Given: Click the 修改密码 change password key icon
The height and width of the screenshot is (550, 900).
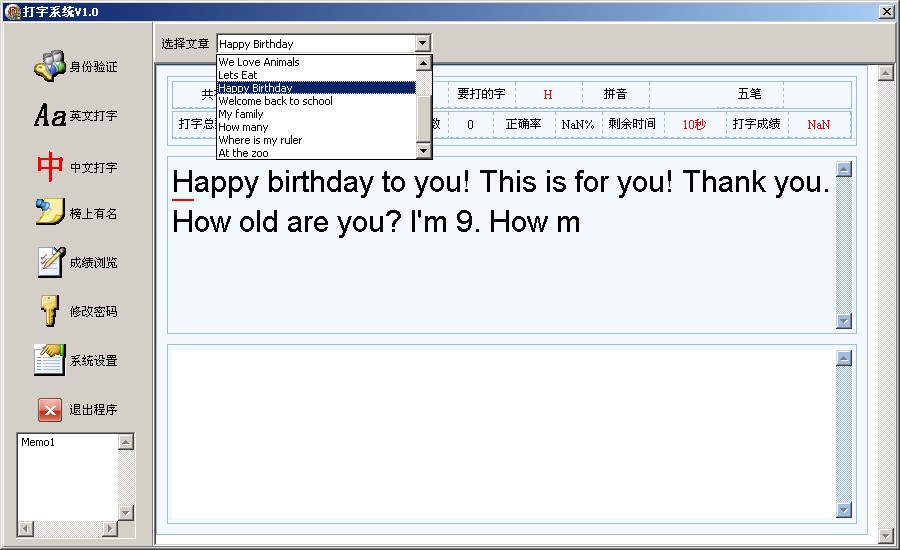Looking at the screenshot, I should pyautogui.click(x=50, y=311).
